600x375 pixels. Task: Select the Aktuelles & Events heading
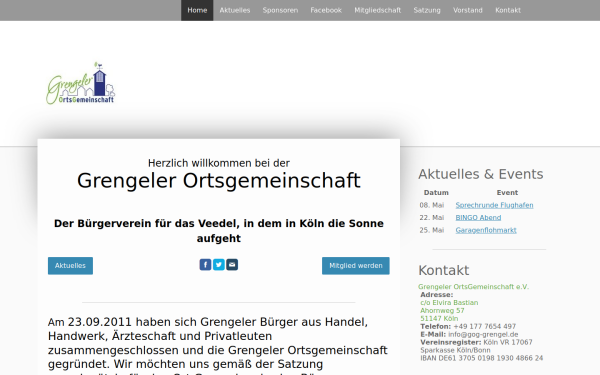point(481,174)
